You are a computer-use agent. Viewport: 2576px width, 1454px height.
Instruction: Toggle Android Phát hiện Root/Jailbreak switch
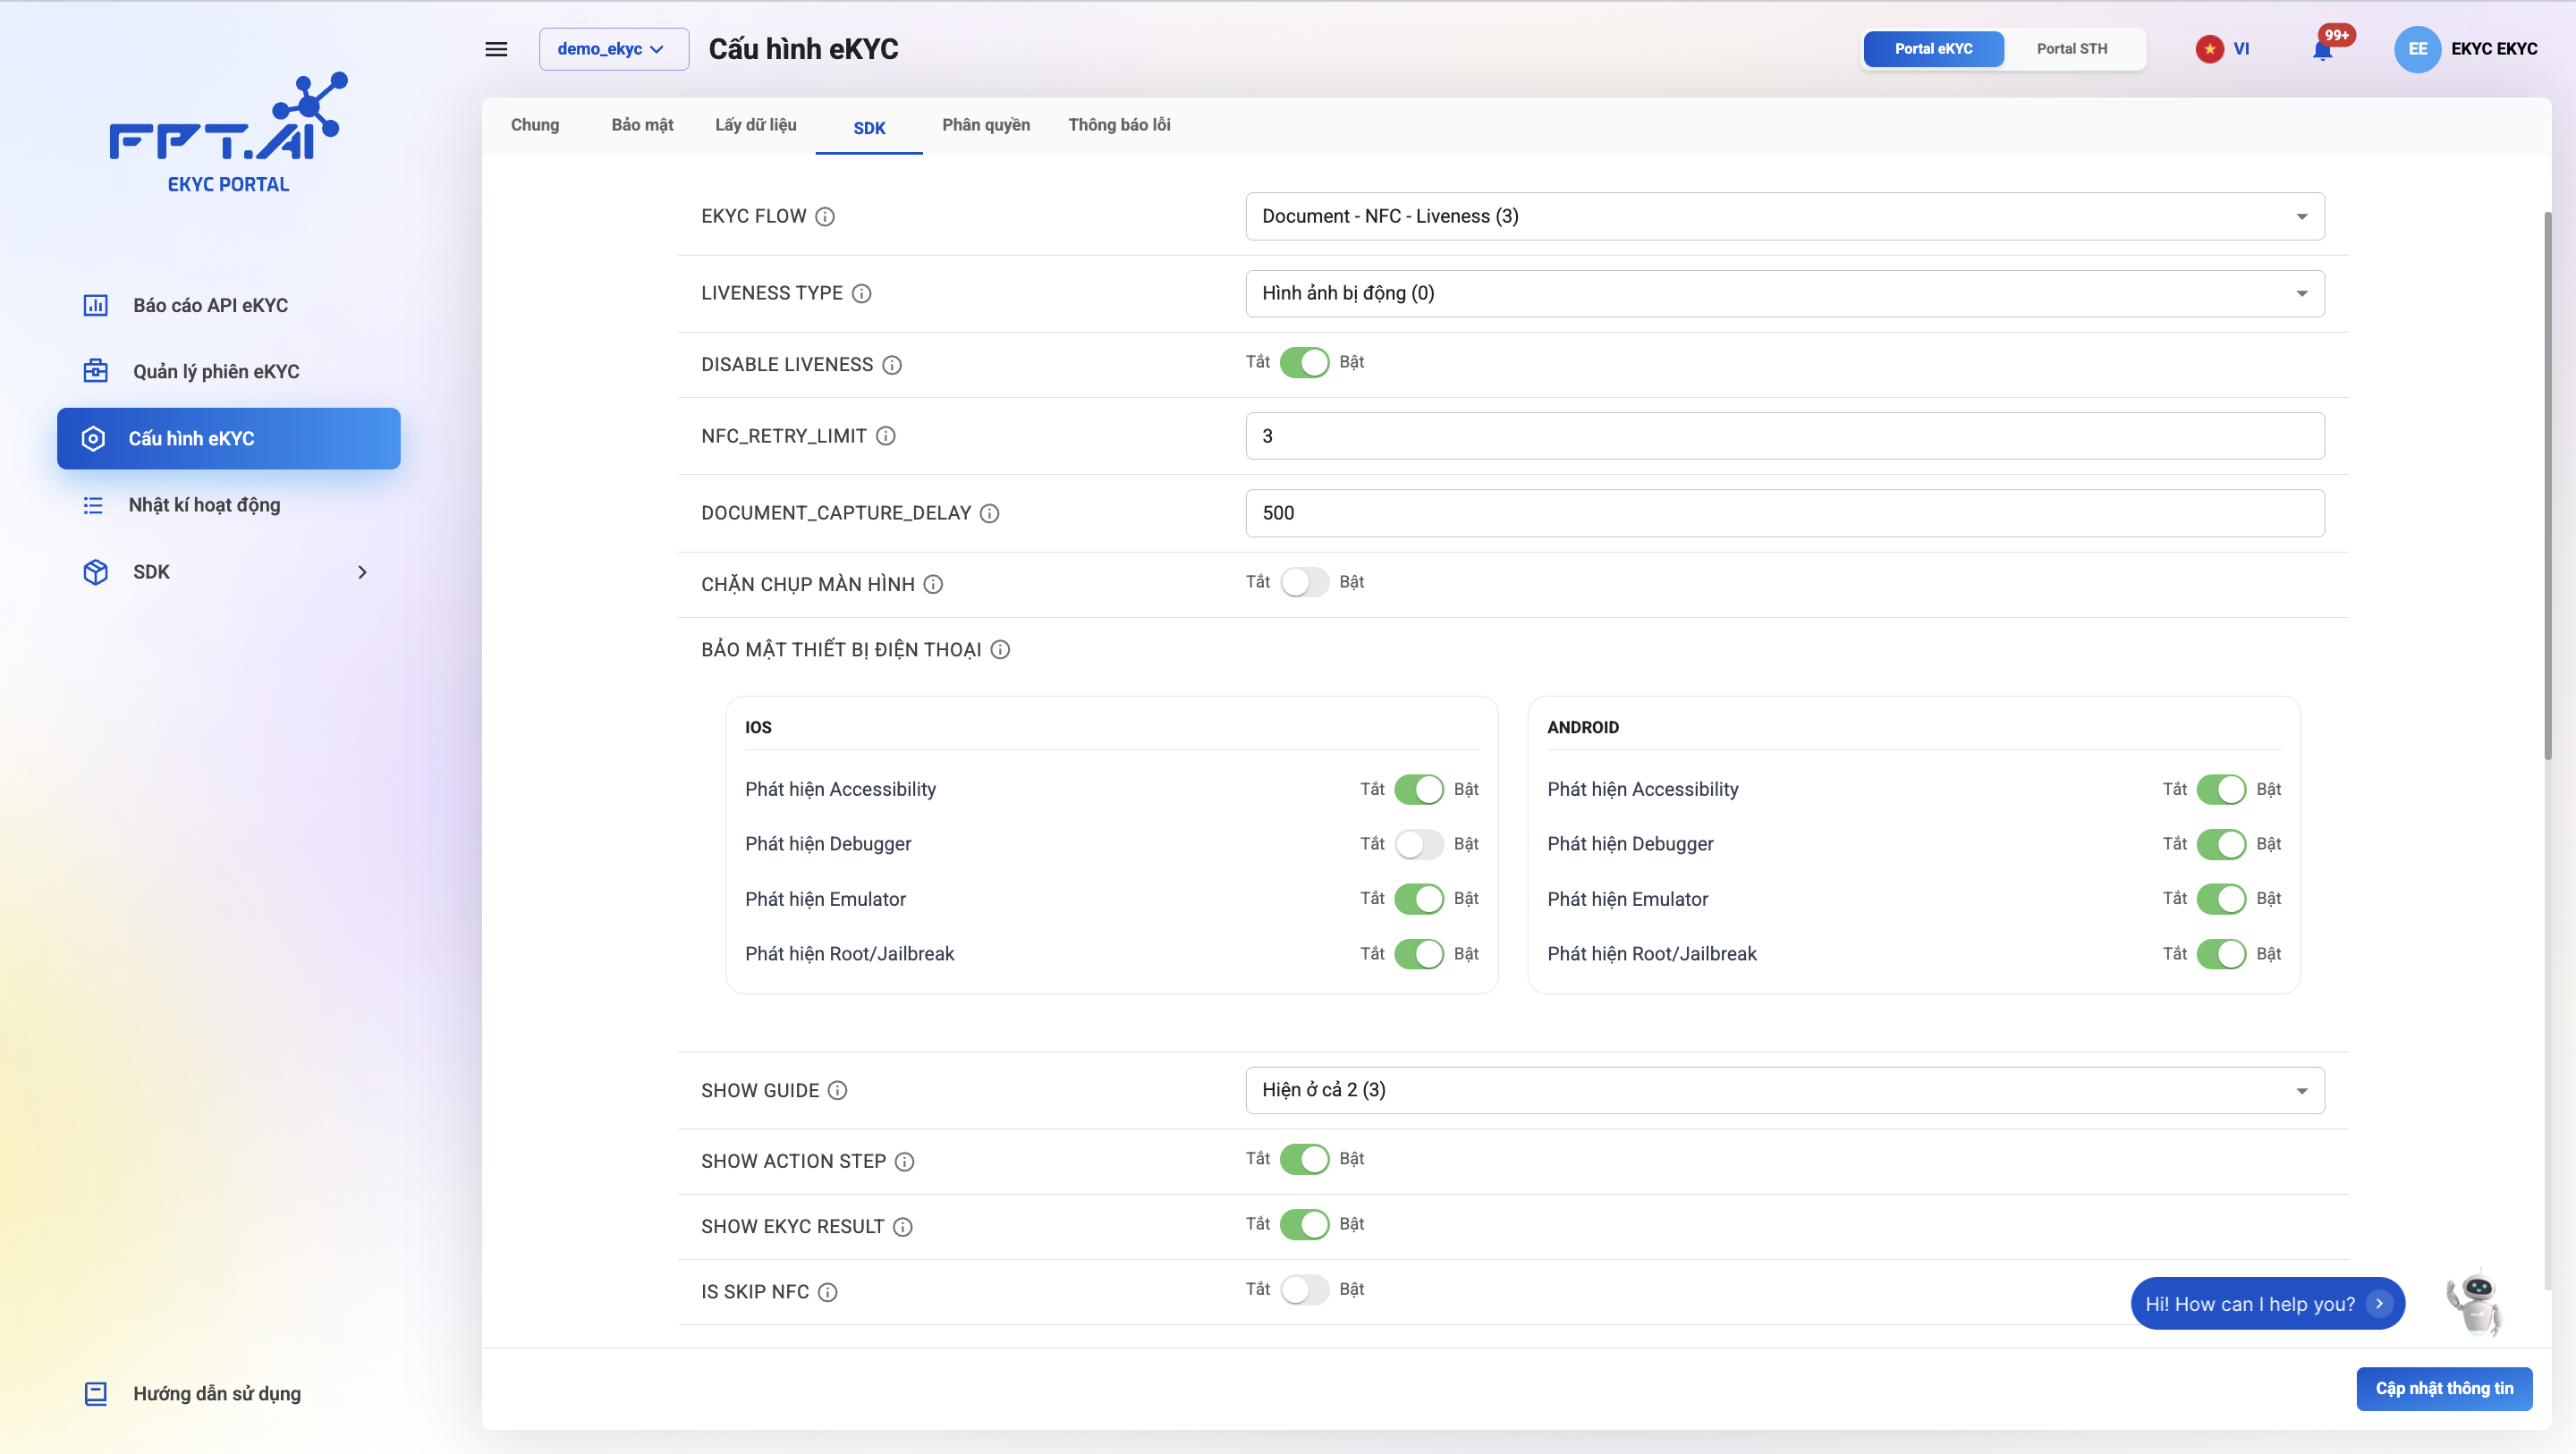pos(2221,954)
